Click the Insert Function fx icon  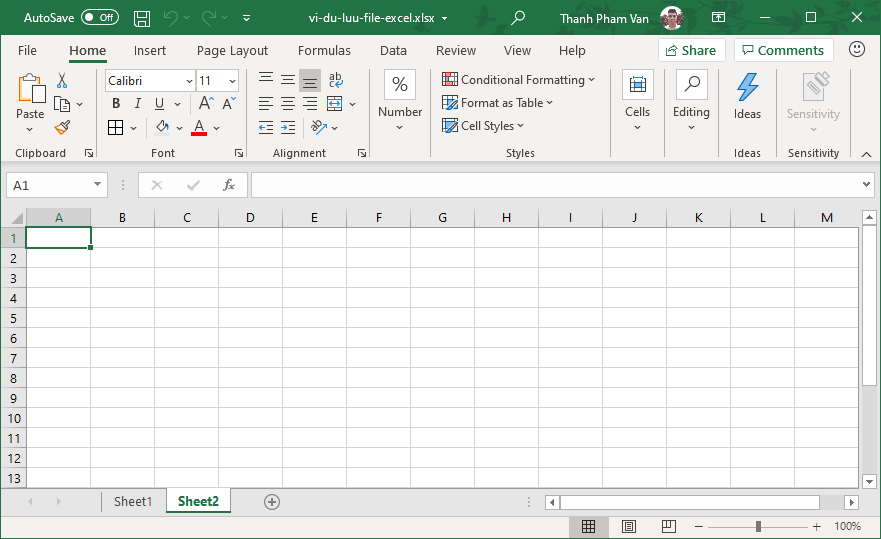coord(229,185)
